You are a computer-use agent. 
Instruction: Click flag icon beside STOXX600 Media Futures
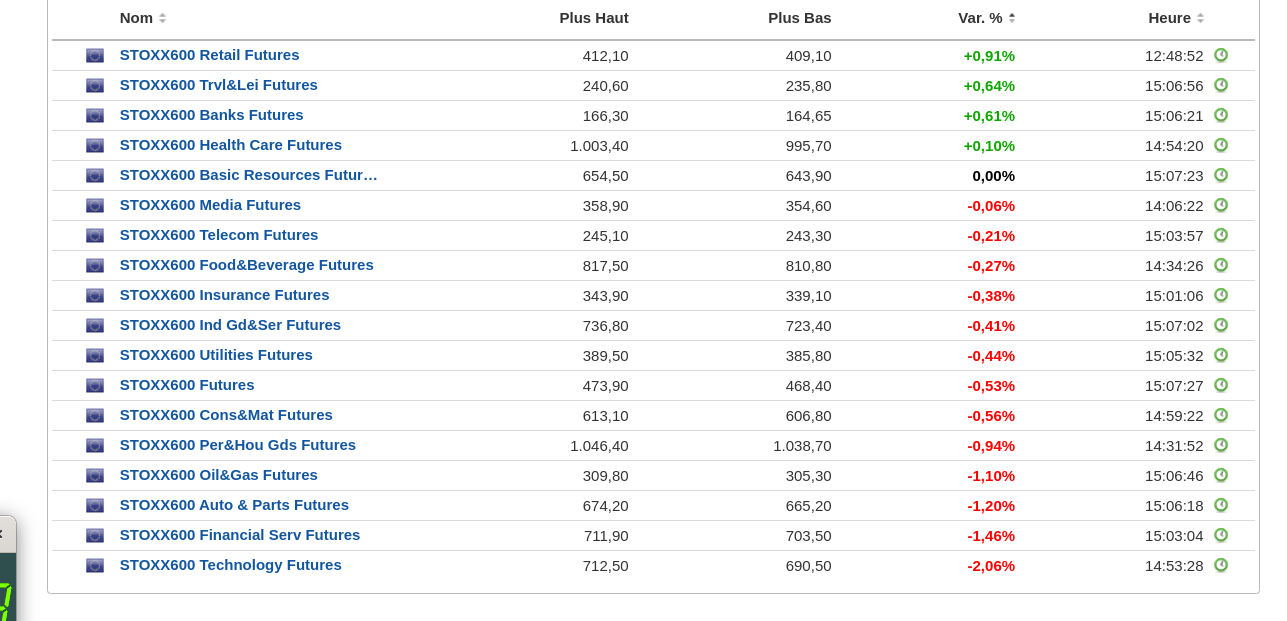coord(95,206)
